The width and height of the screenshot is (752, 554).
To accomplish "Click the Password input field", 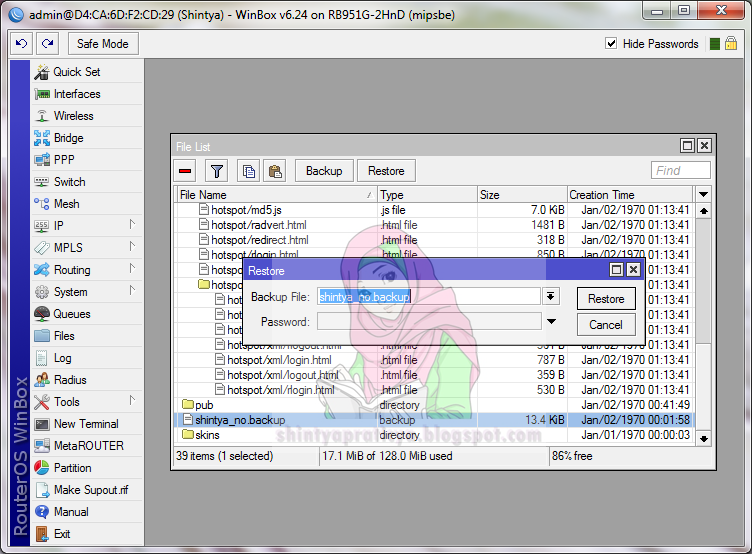I will click(x=429, y=321).
